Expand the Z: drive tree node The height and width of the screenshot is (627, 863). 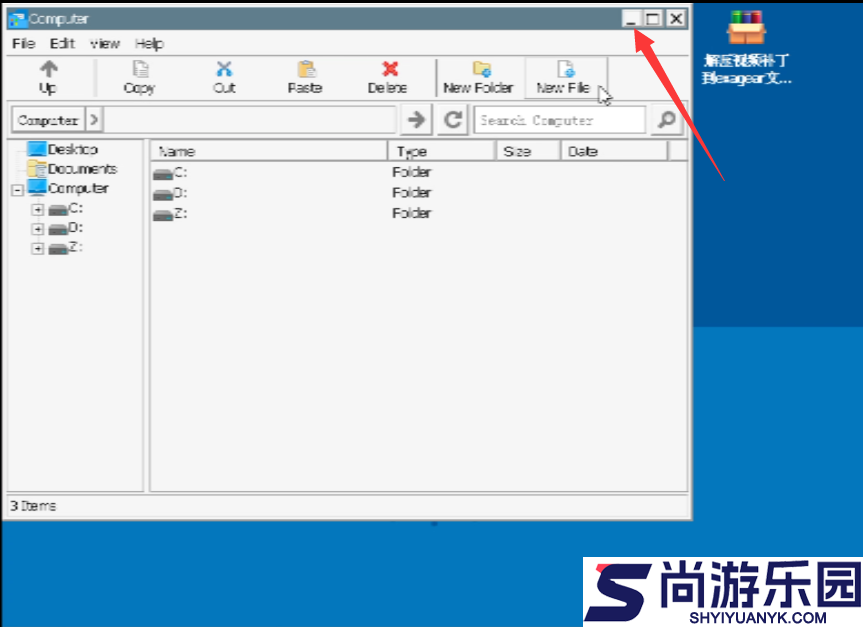click(x=38, y=248)
